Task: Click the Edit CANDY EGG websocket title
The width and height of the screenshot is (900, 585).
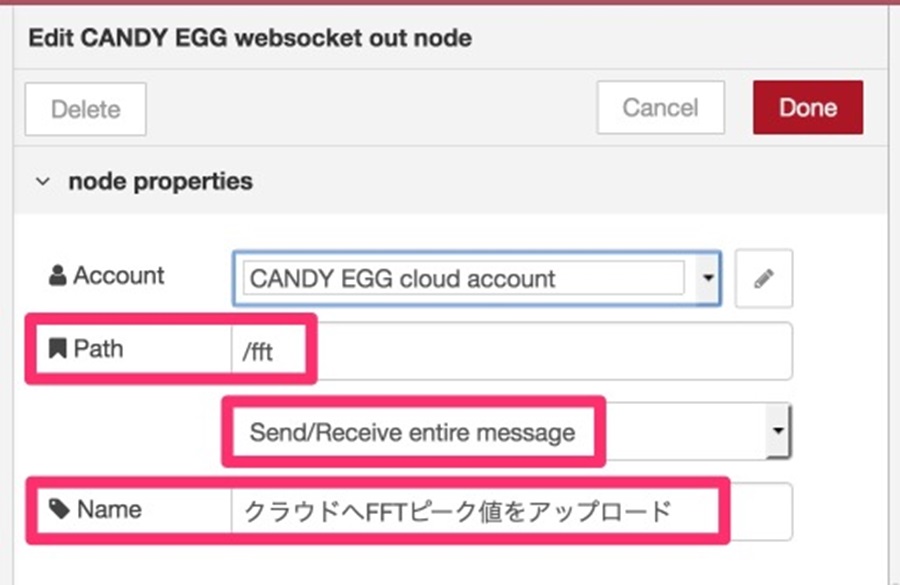Action: [x=250, y=38]
